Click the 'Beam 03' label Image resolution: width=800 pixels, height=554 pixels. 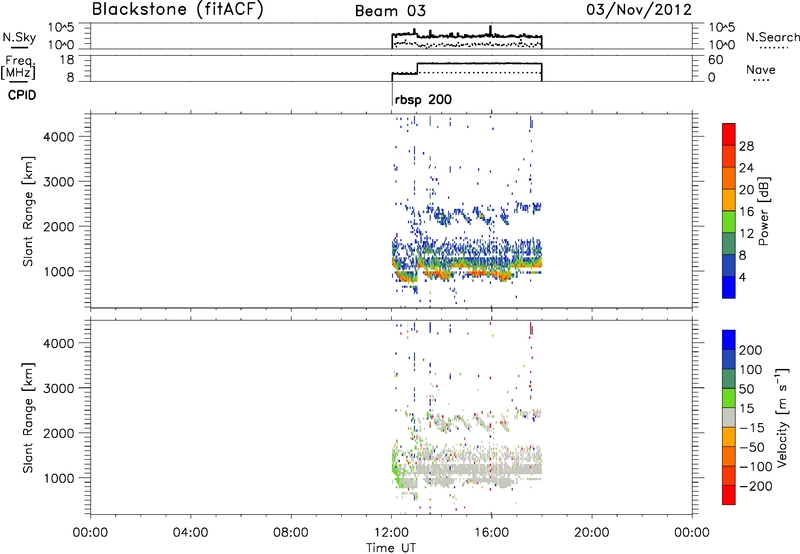coord(390,11)
